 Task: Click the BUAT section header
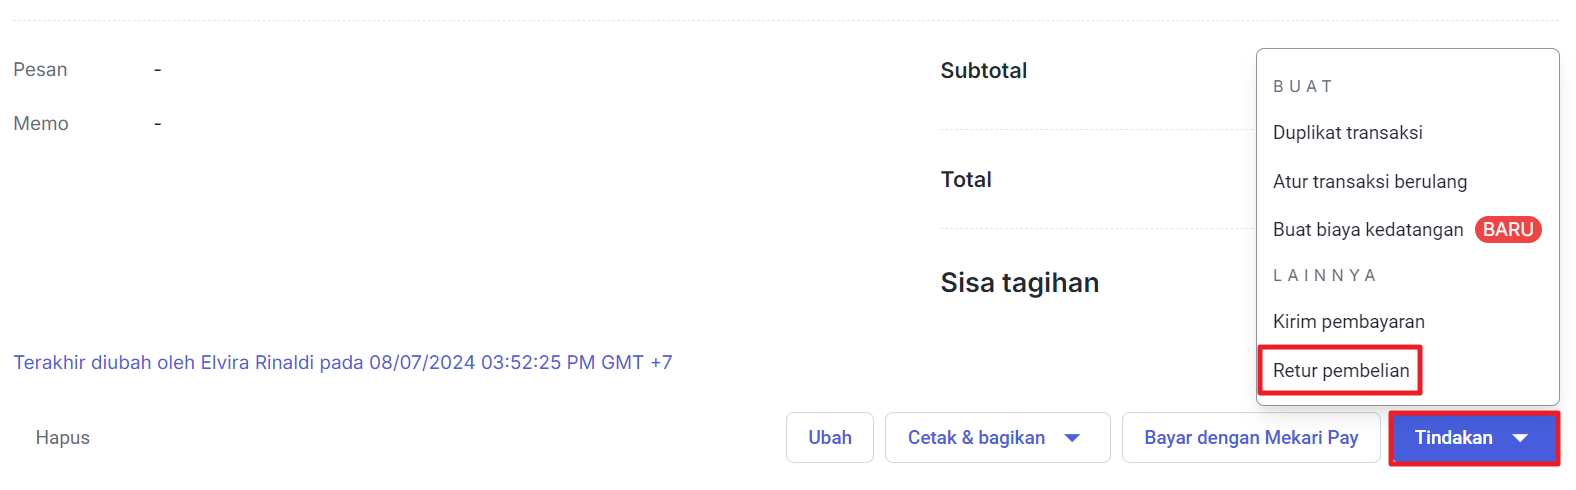[1302, 87]
